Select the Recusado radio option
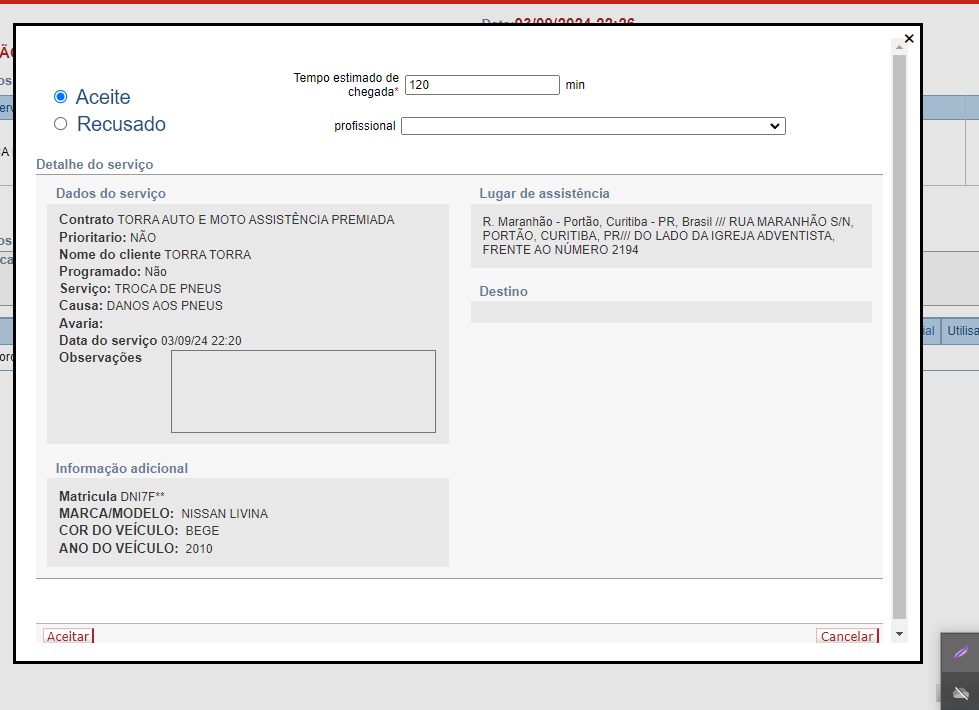Viewport: 979px width, 710px height. 61,124
